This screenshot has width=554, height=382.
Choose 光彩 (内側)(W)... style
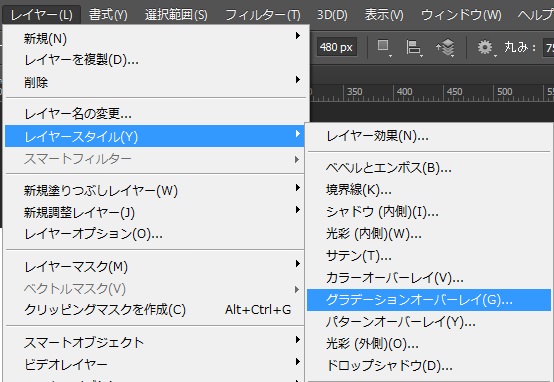pos(429,234)
